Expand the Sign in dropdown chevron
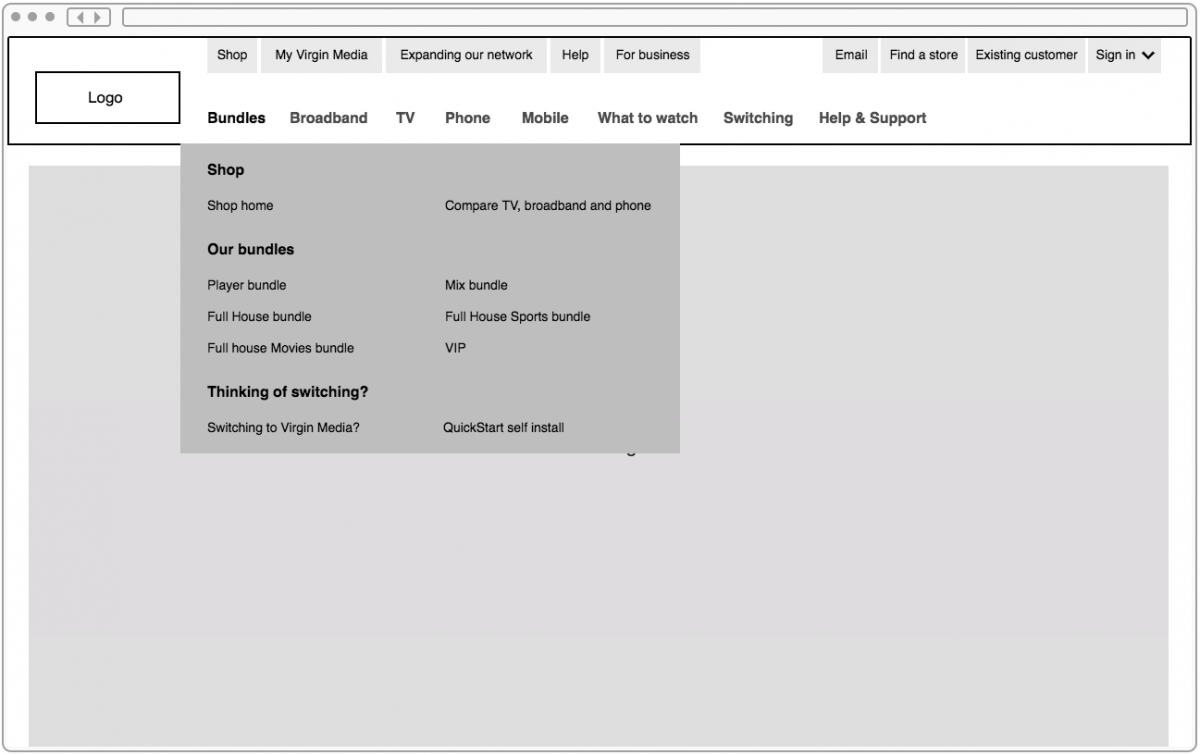This screenshot has height=755, width=1200. [x=1147, y=56]
